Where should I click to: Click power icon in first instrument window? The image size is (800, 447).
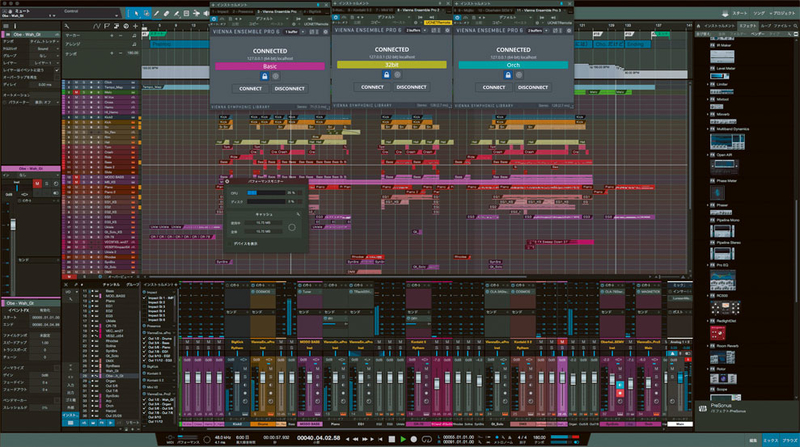[214, 19]
